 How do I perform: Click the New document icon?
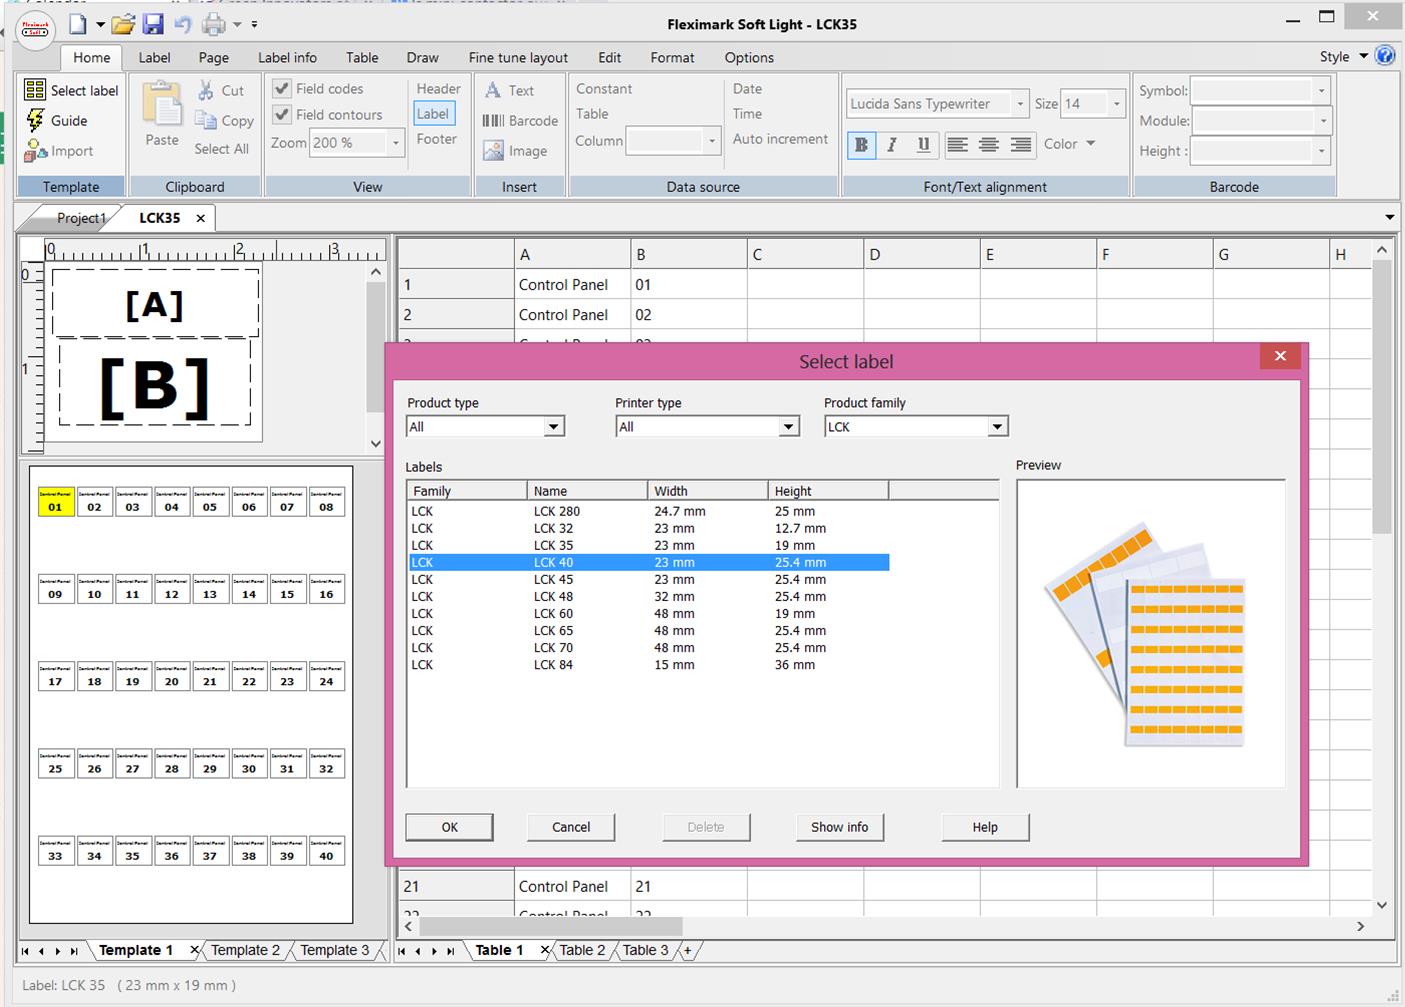tap(78, 23)
